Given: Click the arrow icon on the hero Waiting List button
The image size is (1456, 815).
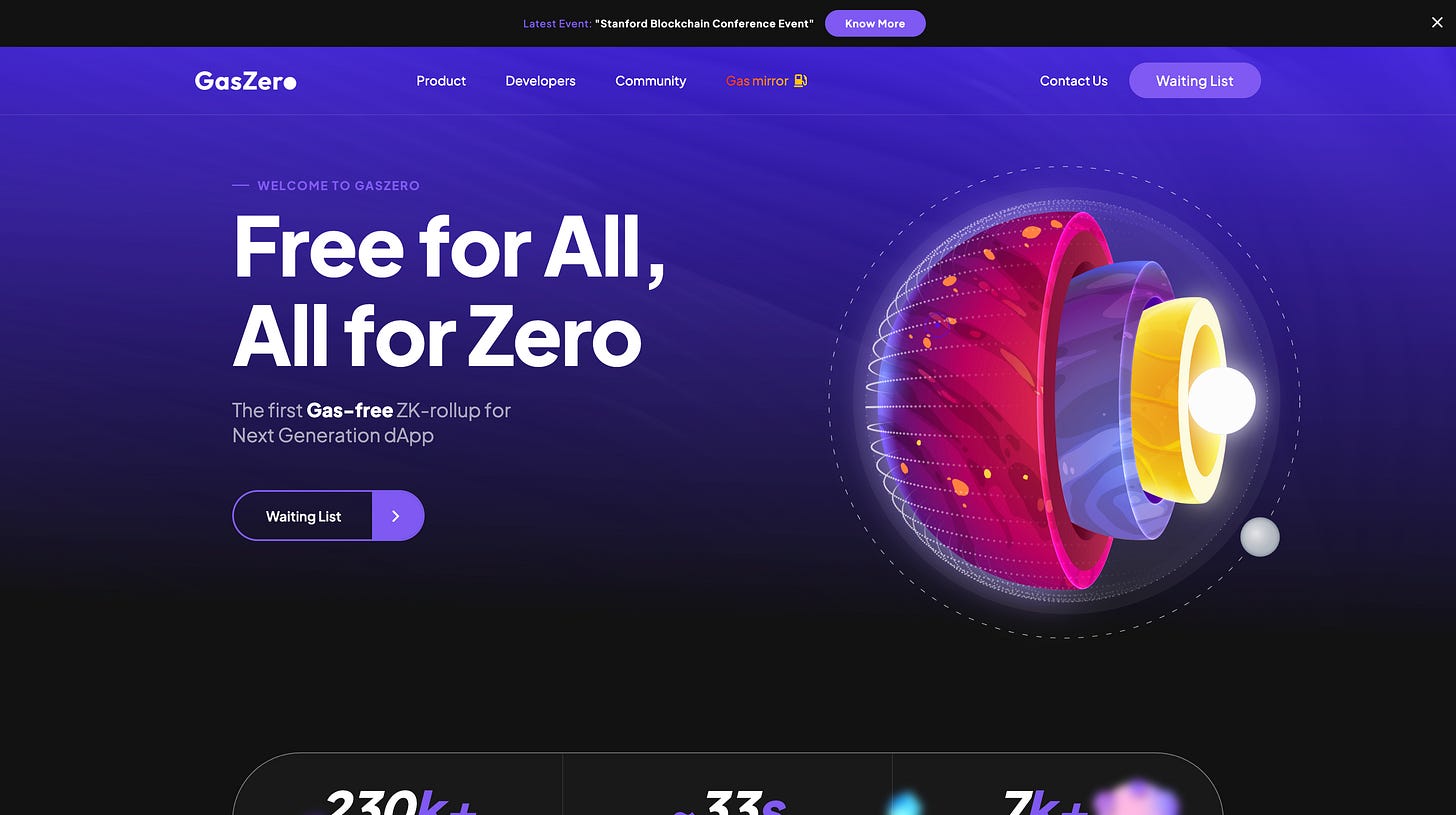Looking at the screenshot, I should 397,516.
